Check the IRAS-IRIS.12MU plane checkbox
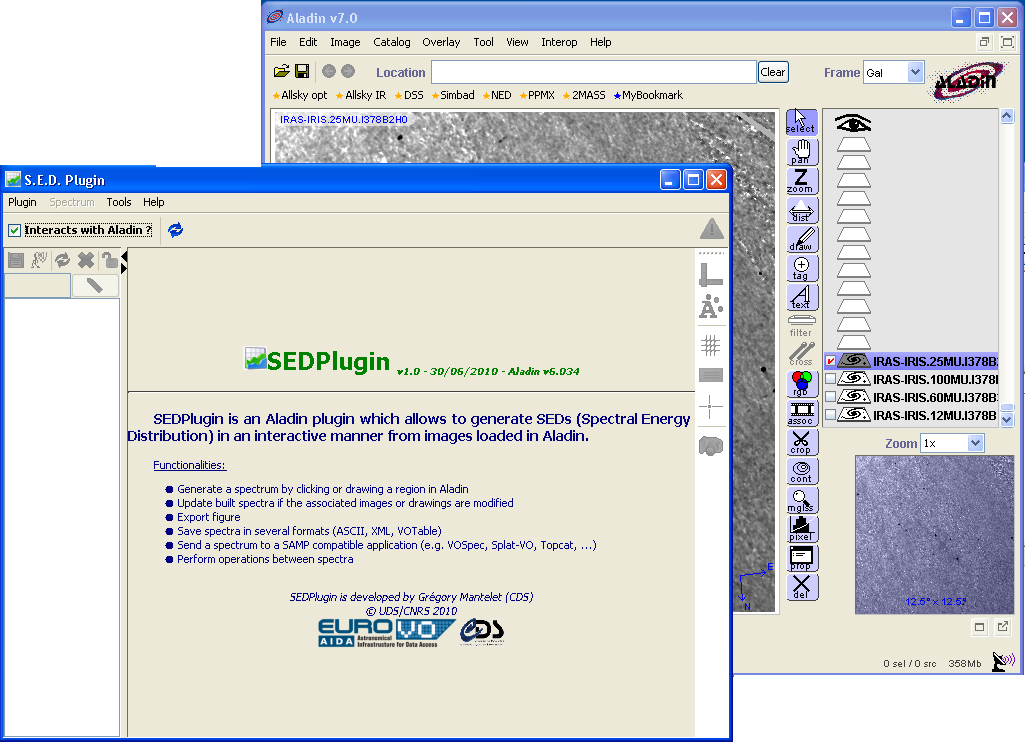The width and height of the screenshot is (1025, 742). pyautogui.click(x=830, y=414)
